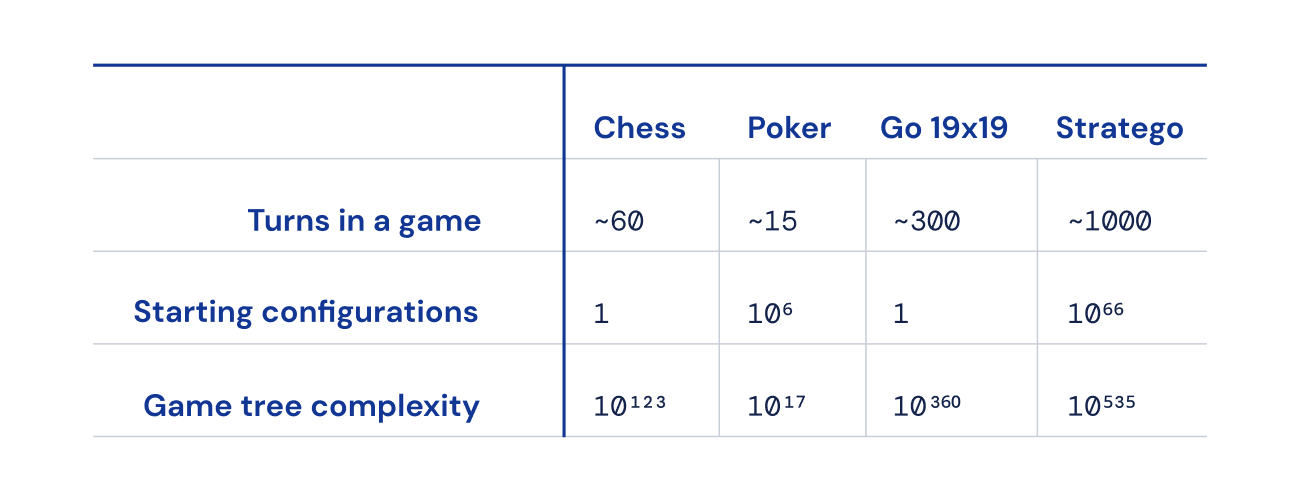Select the Starting configurations row label
The height and width of the screenshot is (504, 1300).
(306, 312)
